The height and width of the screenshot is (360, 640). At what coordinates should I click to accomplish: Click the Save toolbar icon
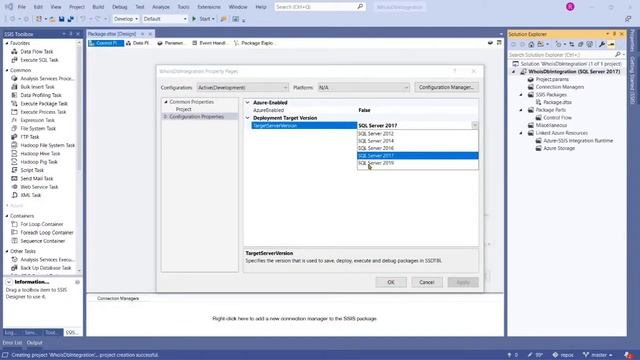(x=62, y=19)
